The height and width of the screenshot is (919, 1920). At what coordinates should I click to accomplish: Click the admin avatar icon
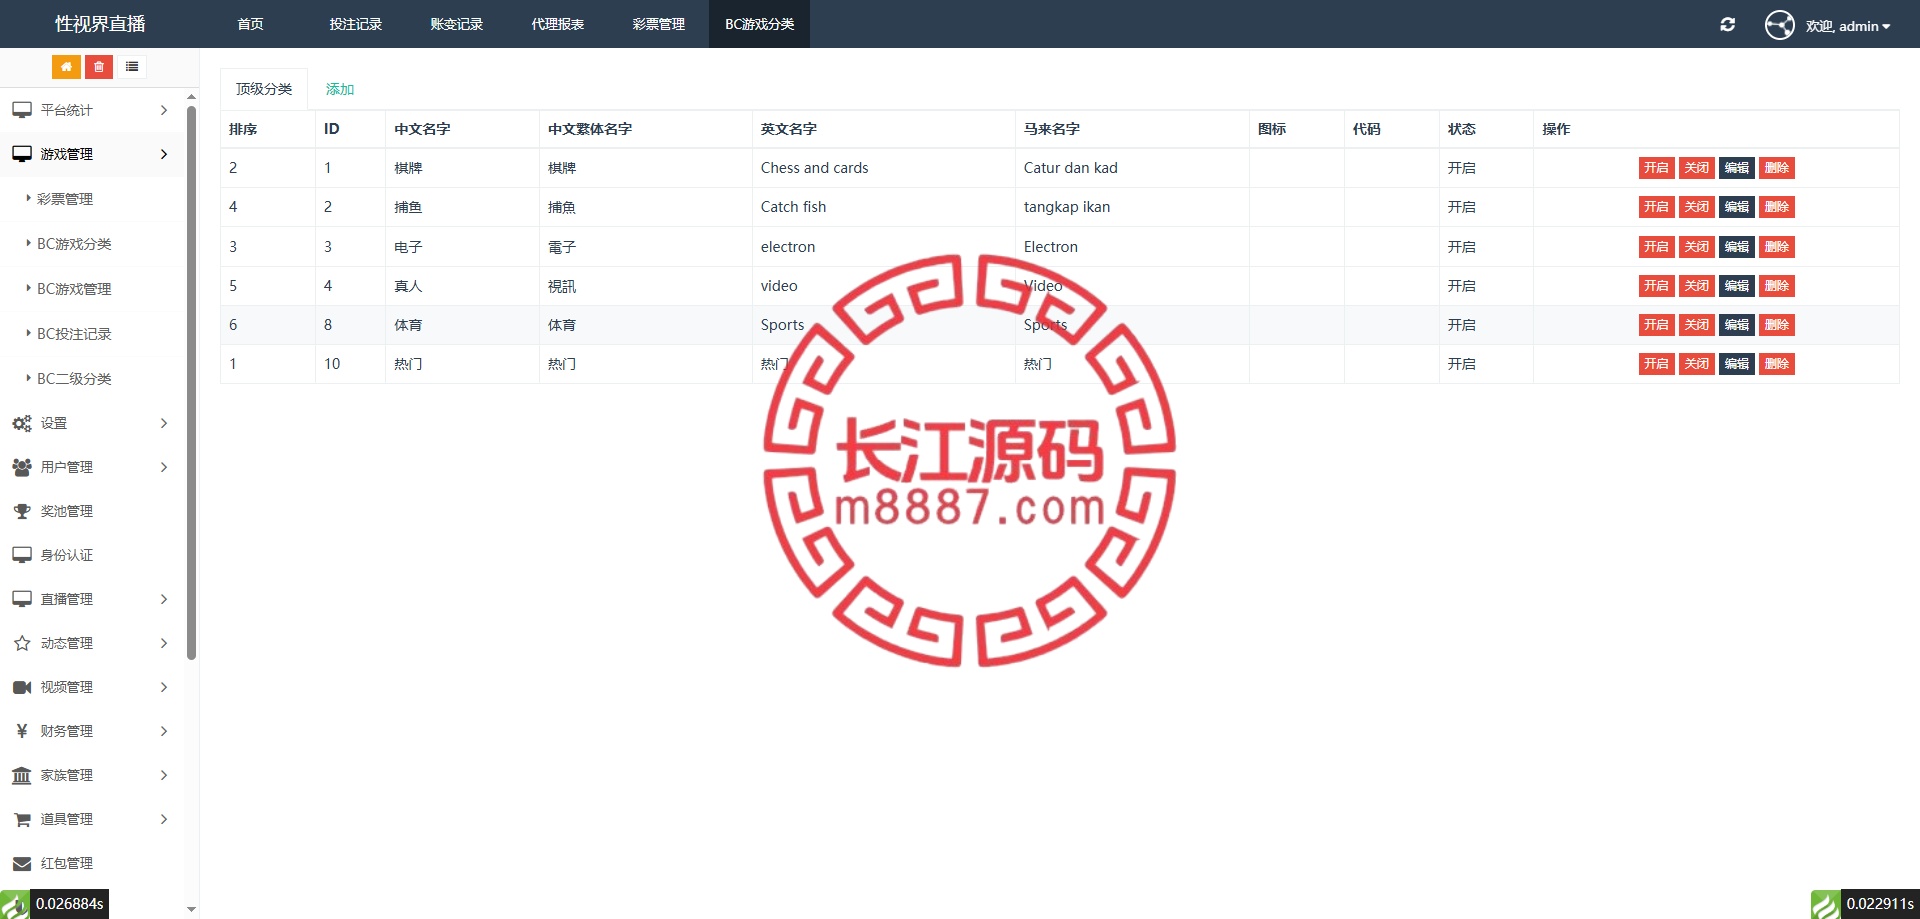(1780, 25)
